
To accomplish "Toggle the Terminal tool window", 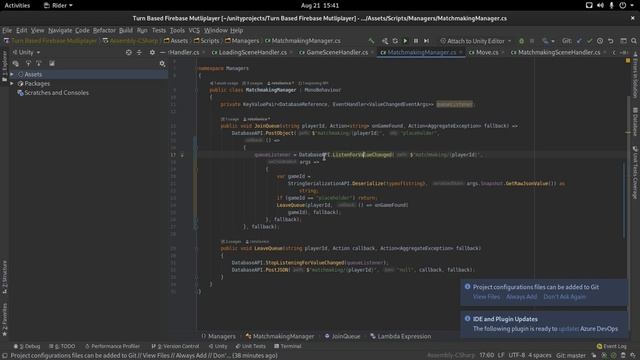I will coord(288,346).
